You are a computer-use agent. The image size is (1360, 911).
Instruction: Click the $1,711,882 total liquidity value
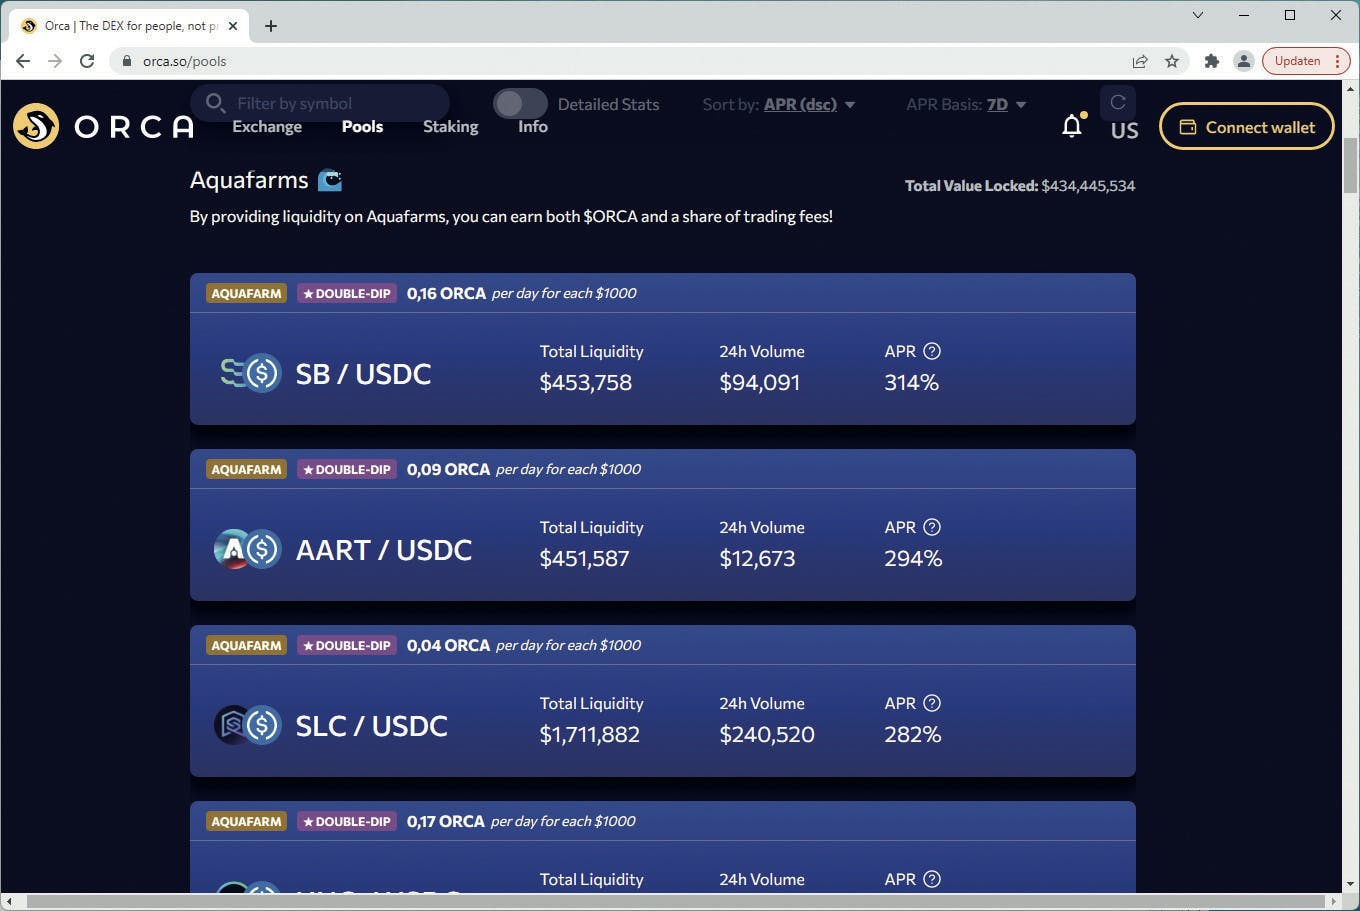590,734
